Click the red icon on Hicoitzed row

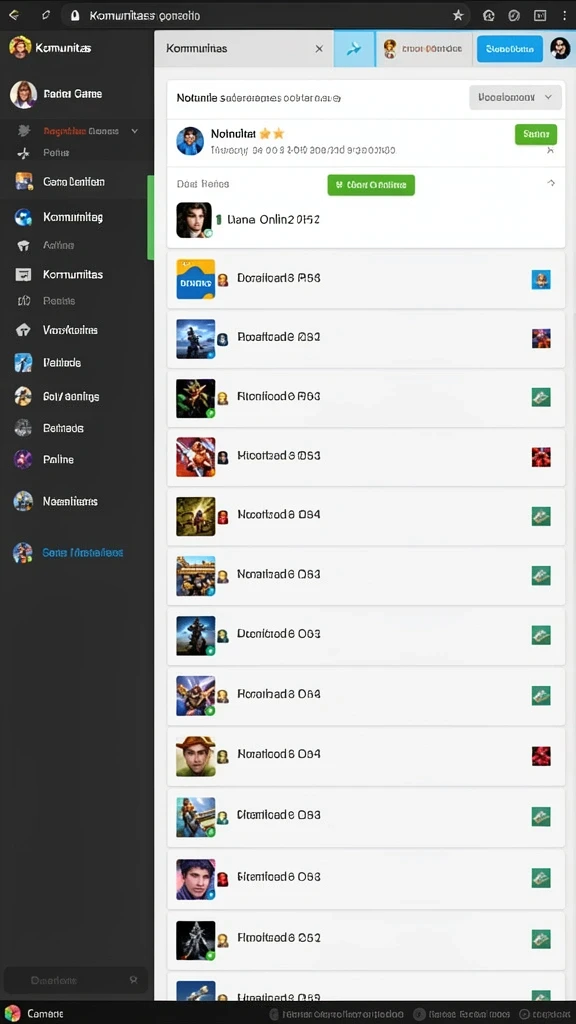point(541,456)
